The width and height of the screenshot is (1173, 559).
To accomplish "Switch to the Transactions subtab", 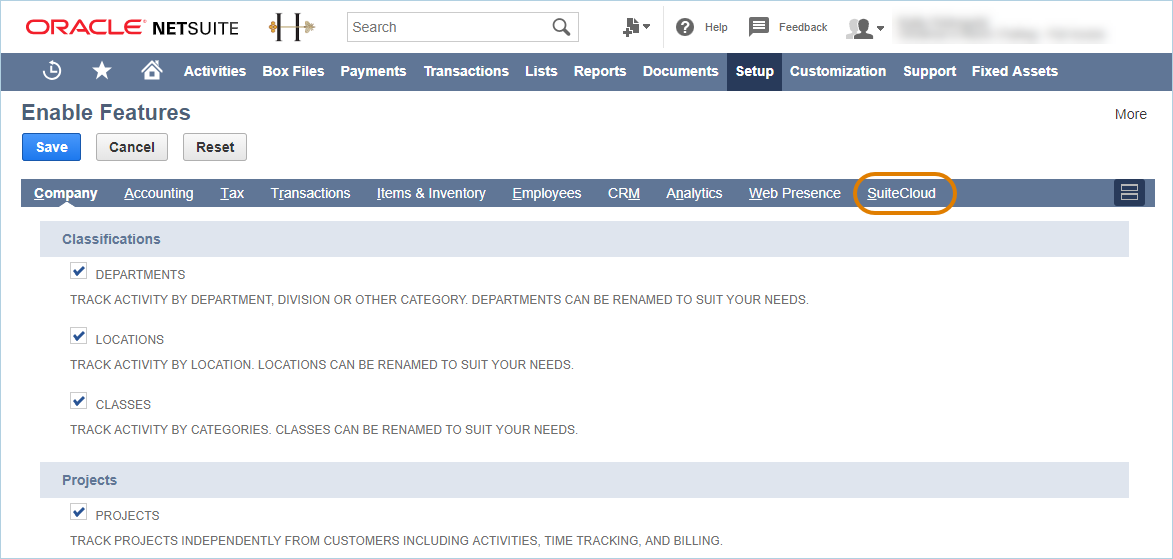I will (x=310, y=193).
